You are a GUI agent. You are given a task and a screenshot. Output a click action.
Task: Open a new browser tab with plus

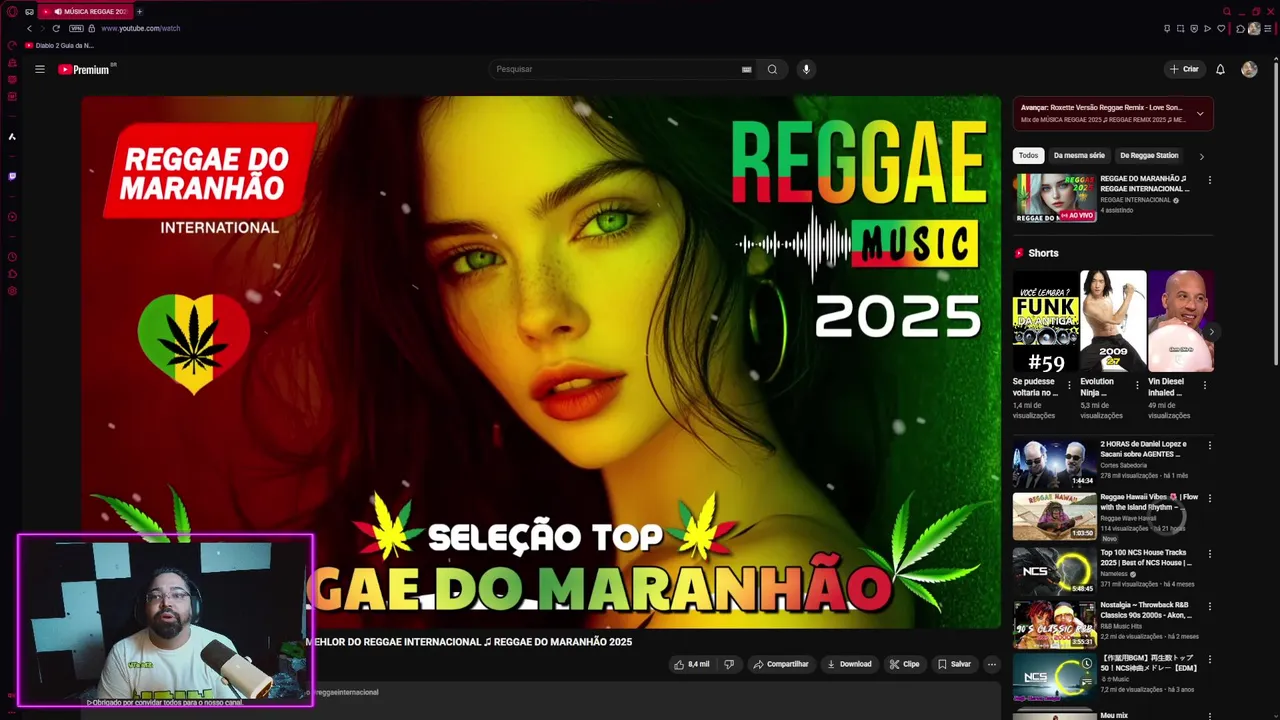pos(139,11)
